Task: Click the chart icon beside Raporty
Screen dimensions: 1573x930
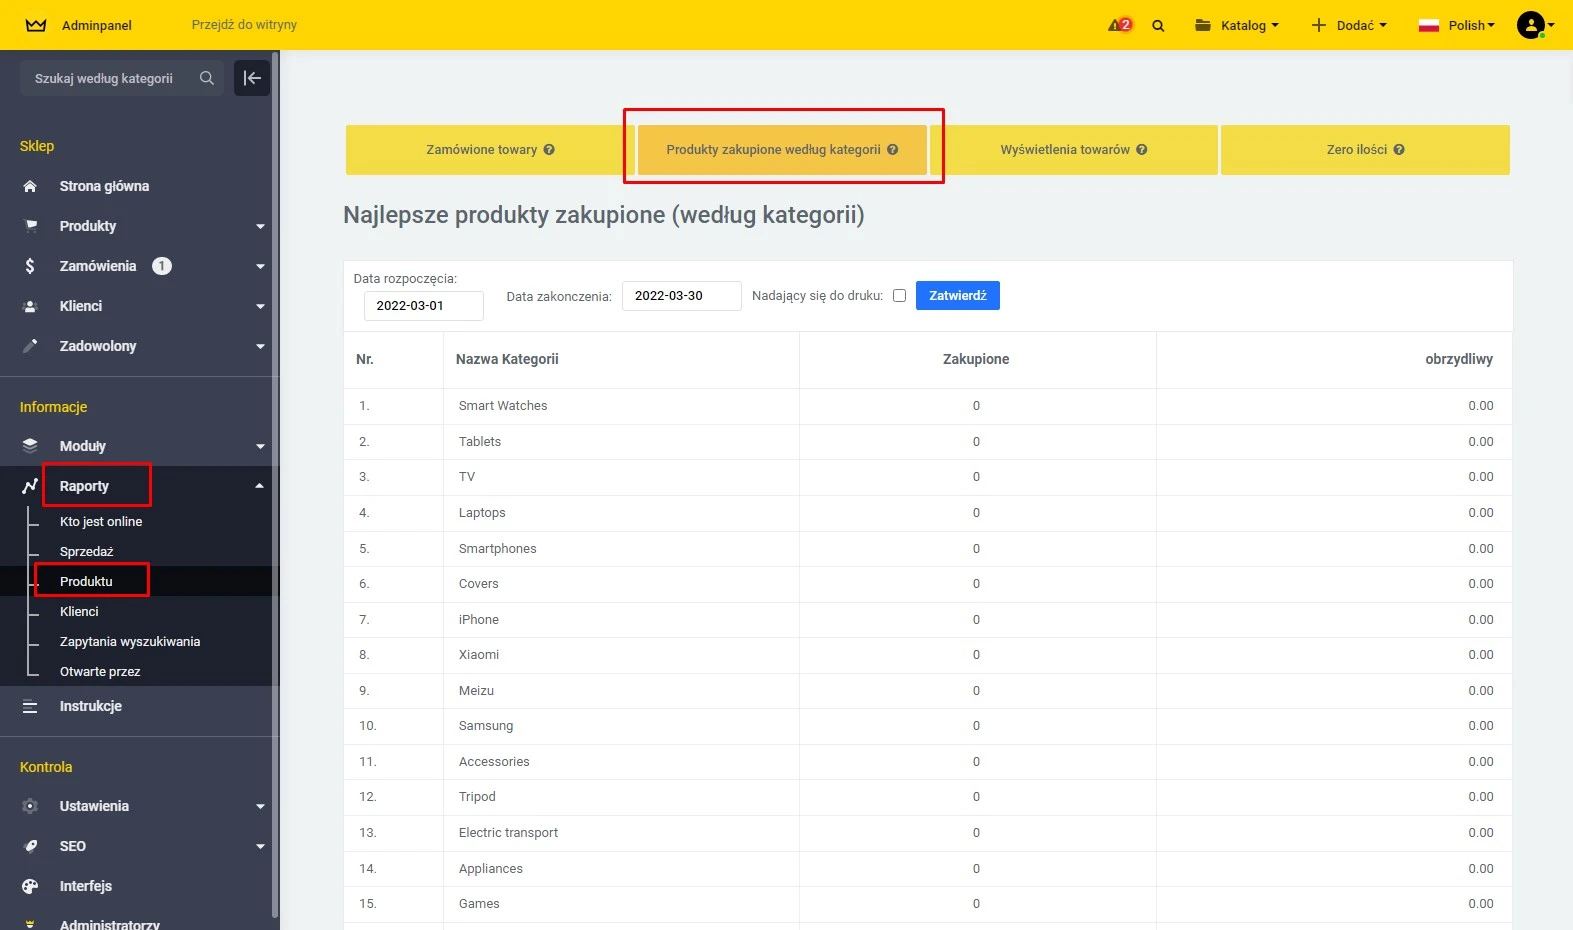Action: coord(30,486)
